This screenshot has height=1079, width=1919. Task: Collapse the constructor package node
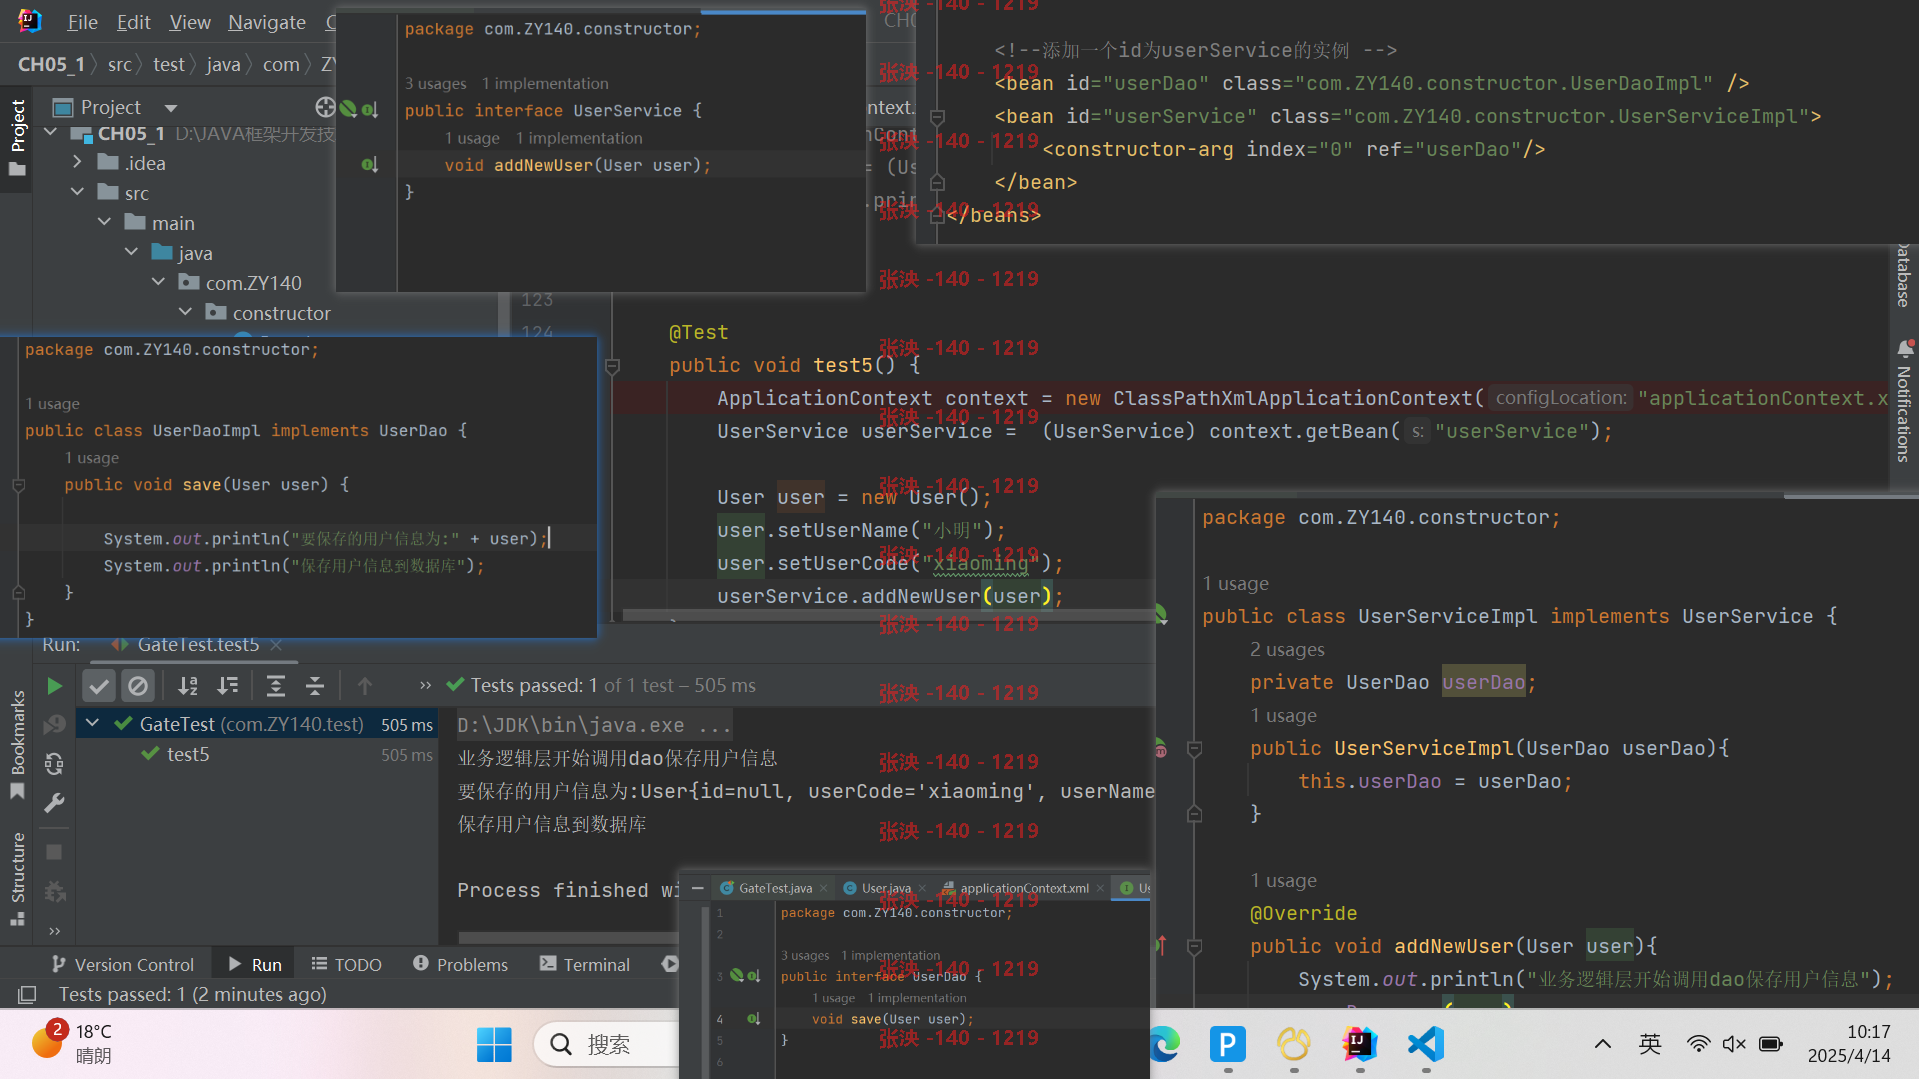point(186,312)
